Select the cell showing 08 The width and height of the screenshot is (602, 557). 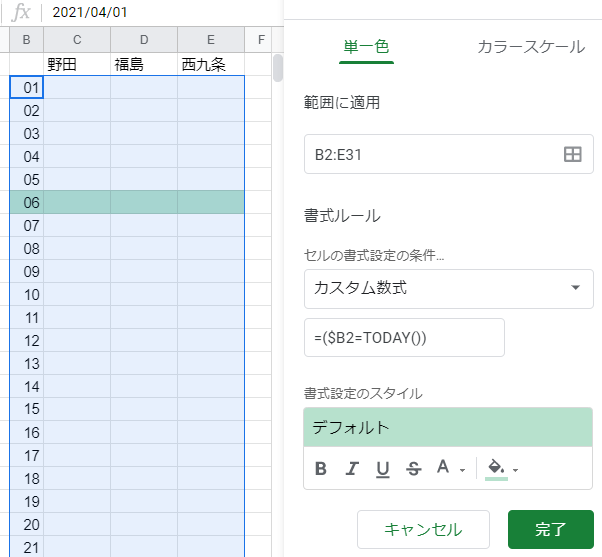[x=26, y=248]
